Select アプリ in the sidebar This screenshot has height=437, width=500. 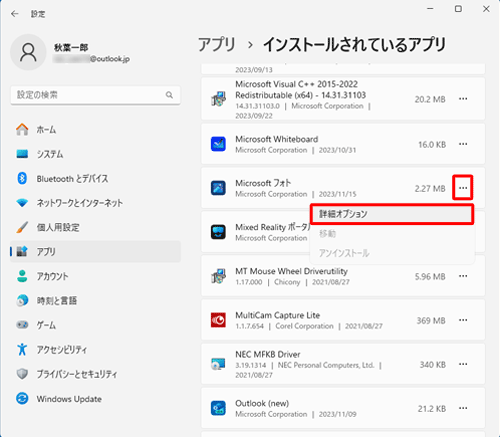click(x=96, y=252)
